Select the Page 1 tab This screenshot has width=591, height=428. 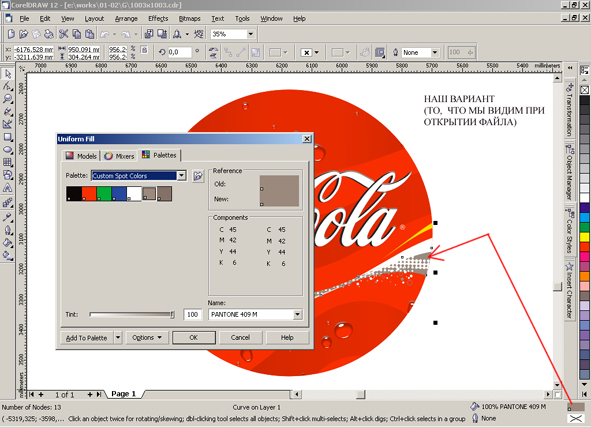tap(123, 394)
